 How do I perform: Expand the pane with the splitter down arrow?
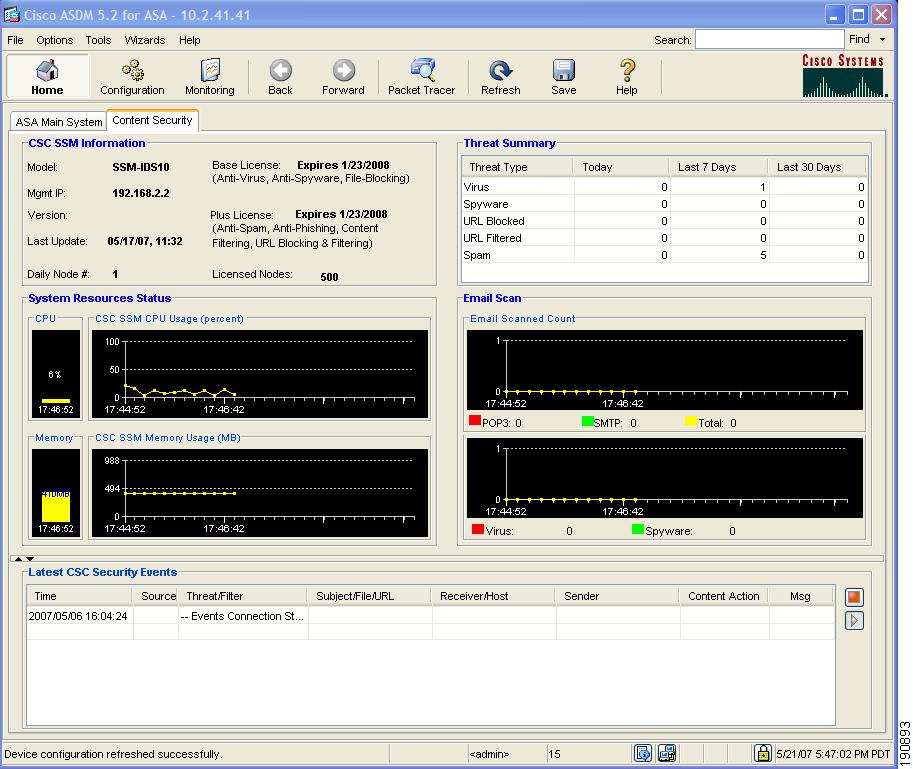point(30,559)
